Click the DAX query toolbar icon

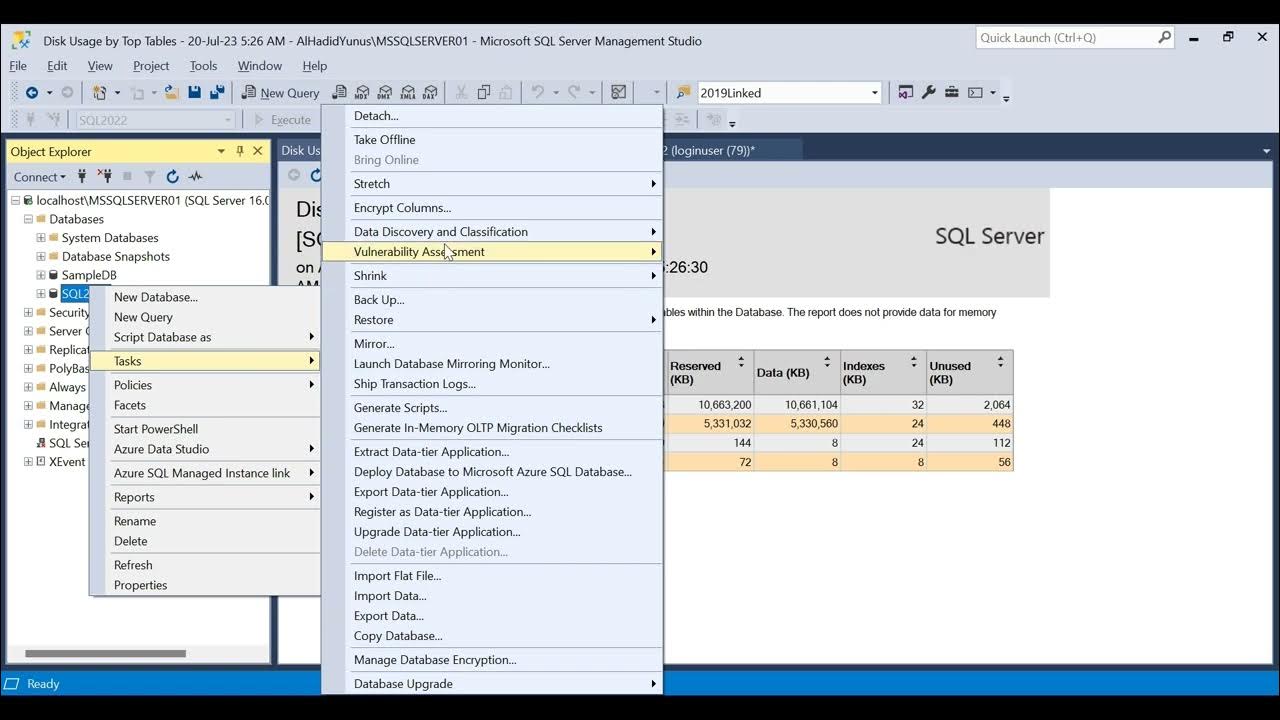[x=430, y=93]
